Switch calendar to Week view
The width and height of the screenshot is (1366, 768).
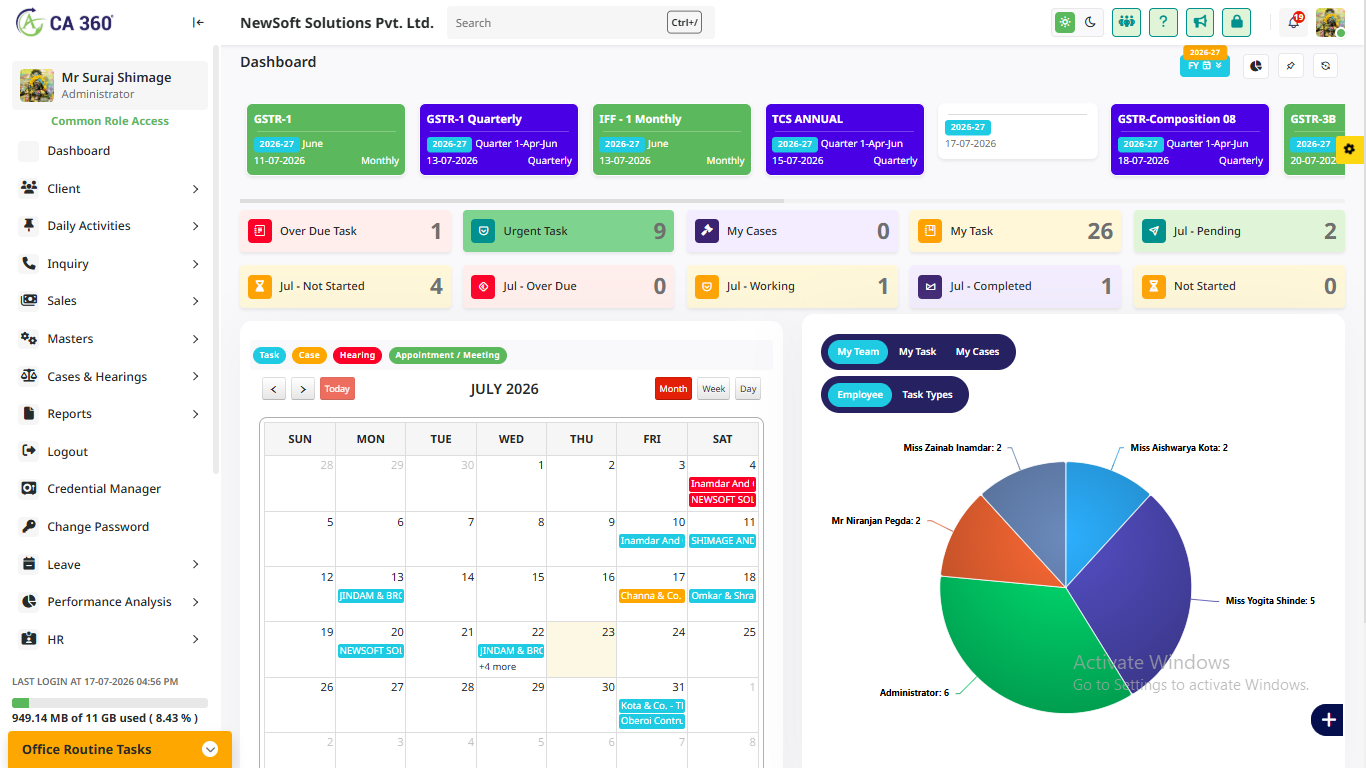click(713, 389)
